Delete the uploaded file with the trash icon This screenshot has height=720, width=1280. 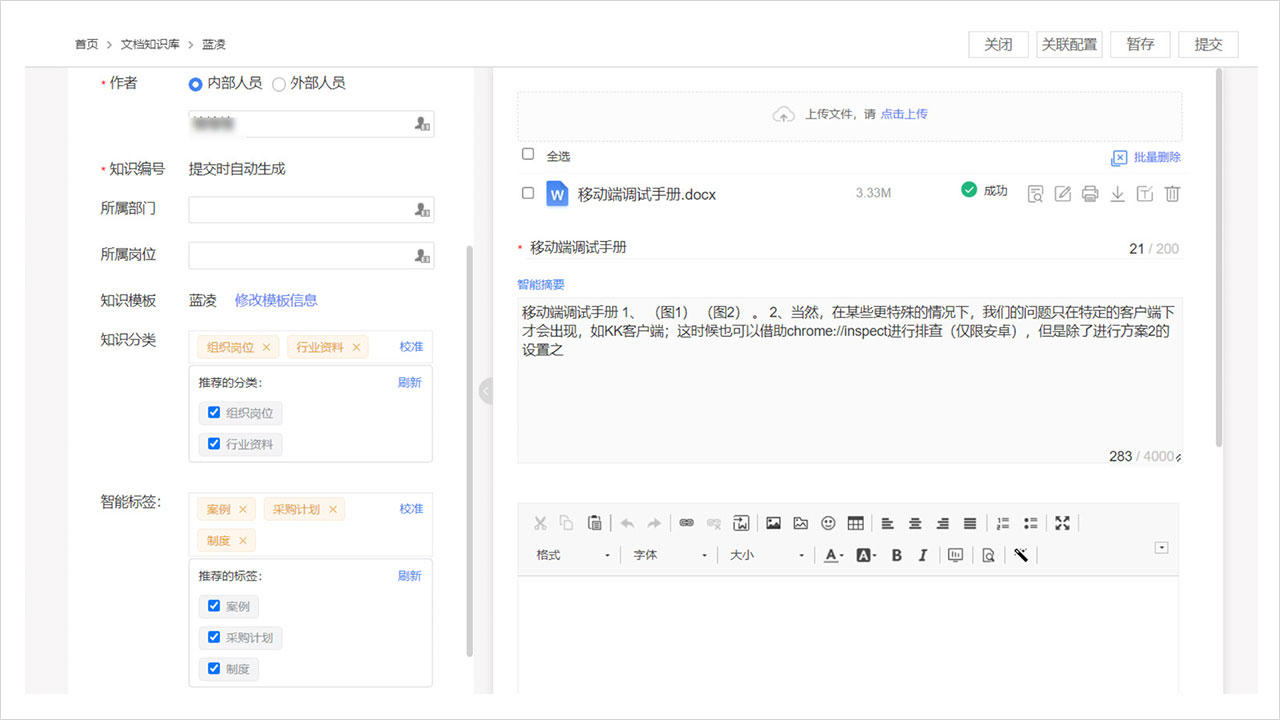[x=1173, y=194]
